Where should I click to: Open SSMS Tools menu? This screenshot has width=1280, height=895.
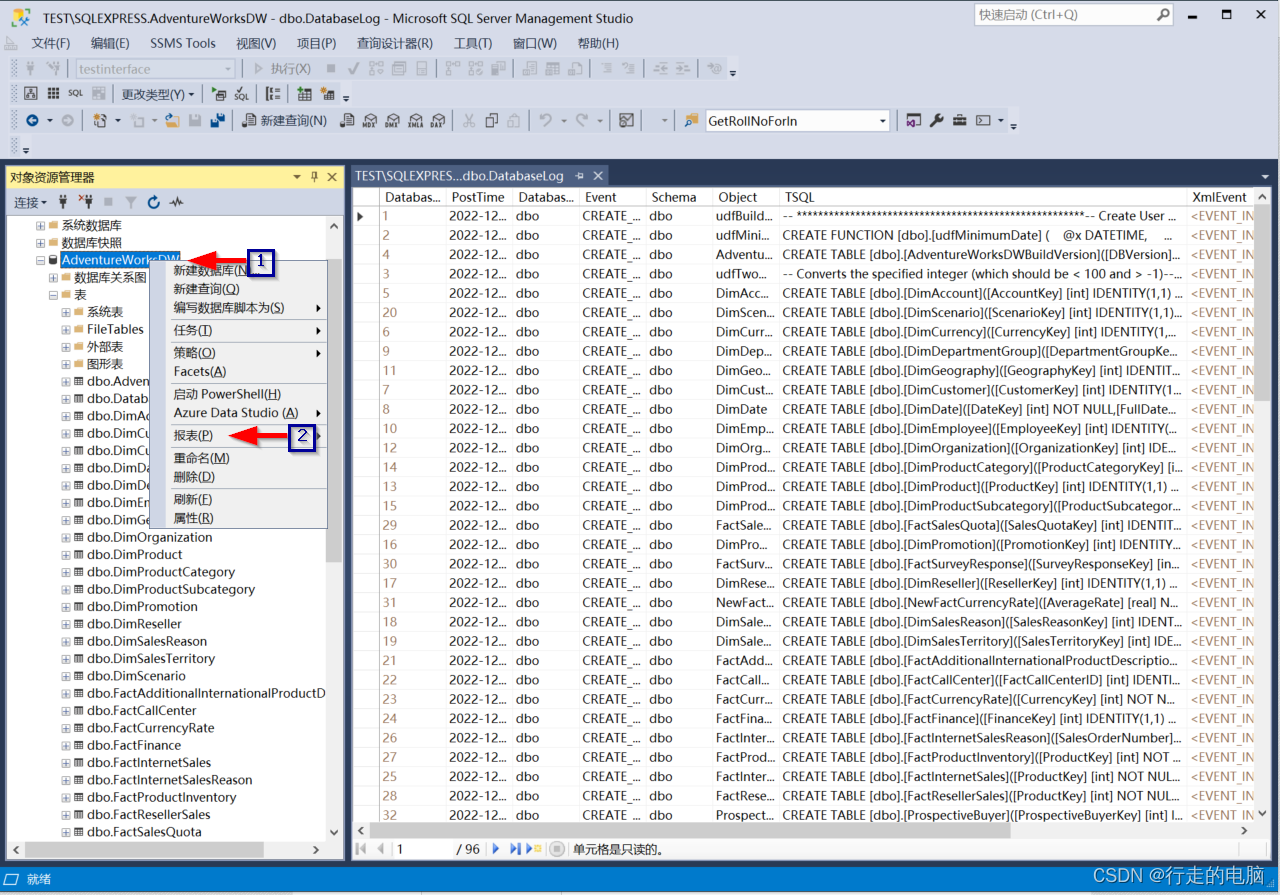coord(183,43)
